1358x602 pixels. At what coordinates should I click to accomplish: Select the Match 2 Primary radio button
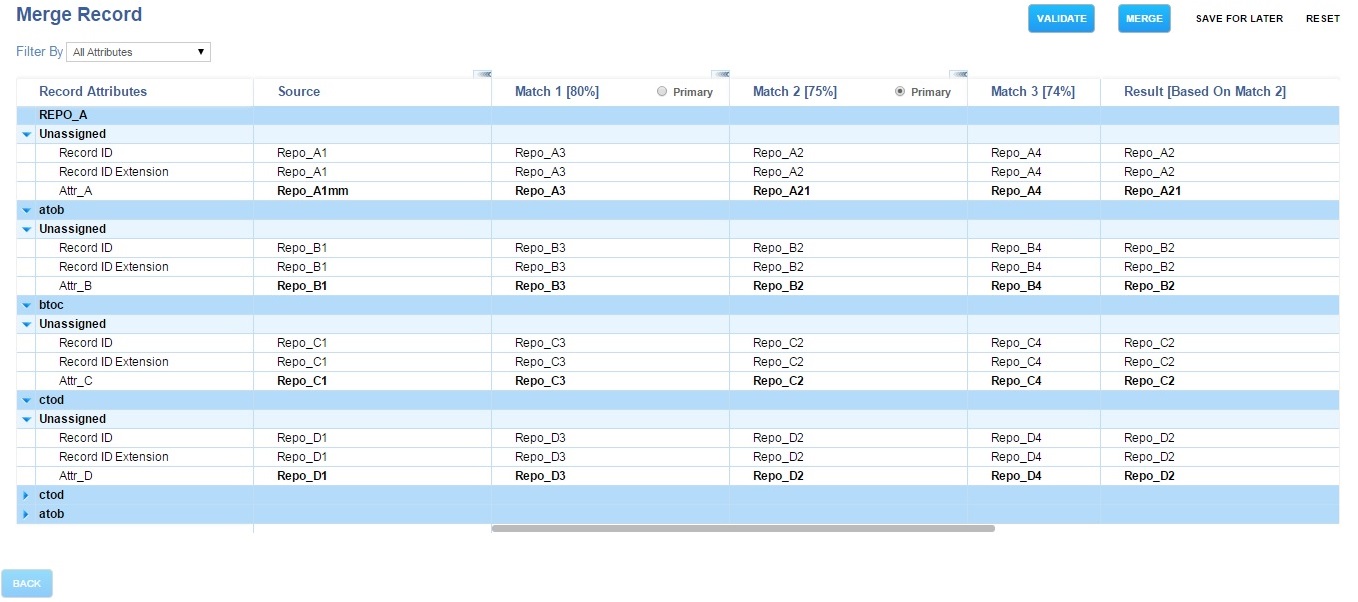click(x=900, y=91)
